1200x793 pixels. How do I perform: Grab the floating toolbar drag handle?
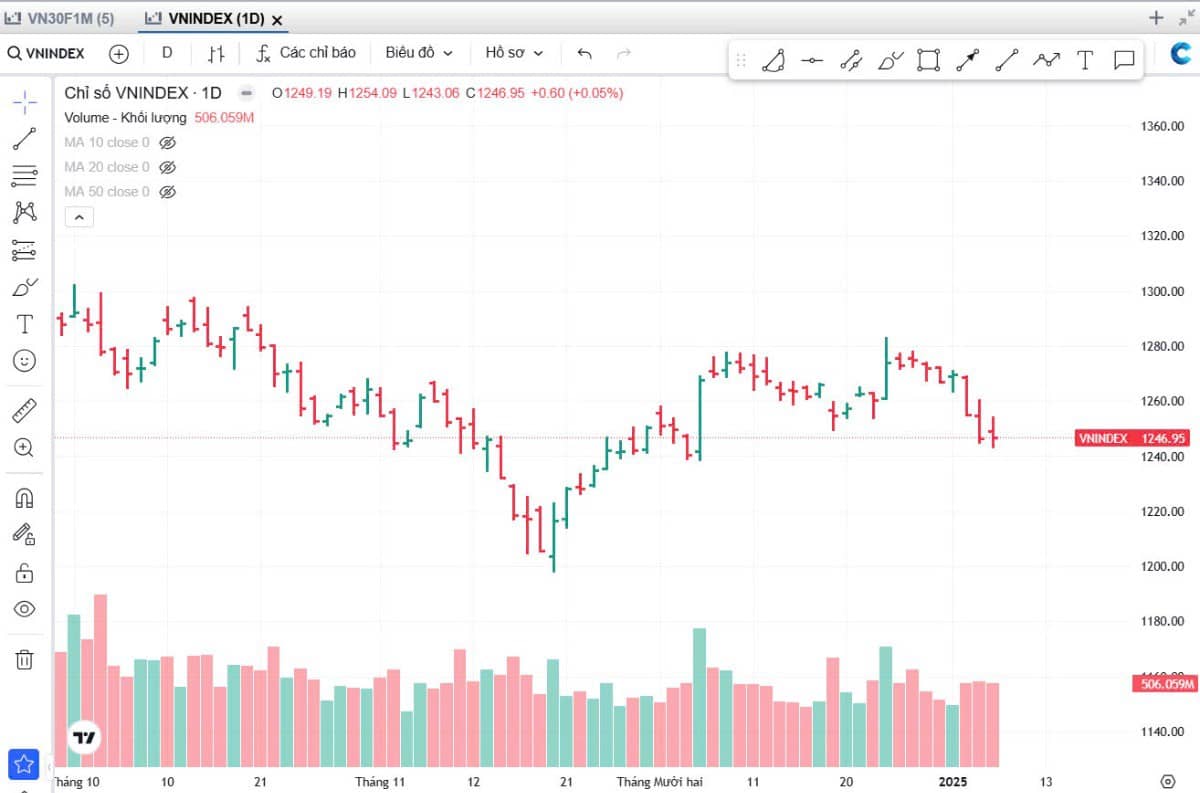741,61
